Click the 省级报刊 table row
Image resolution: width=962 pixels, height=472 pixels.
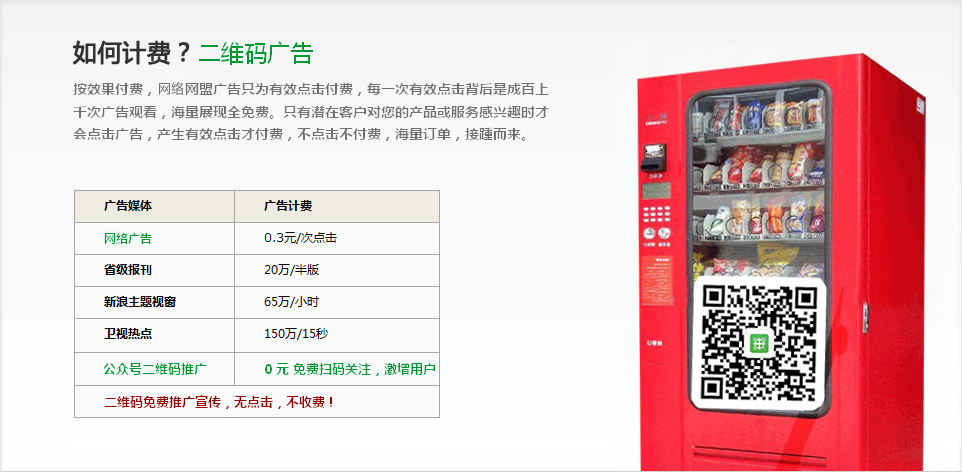257,270
